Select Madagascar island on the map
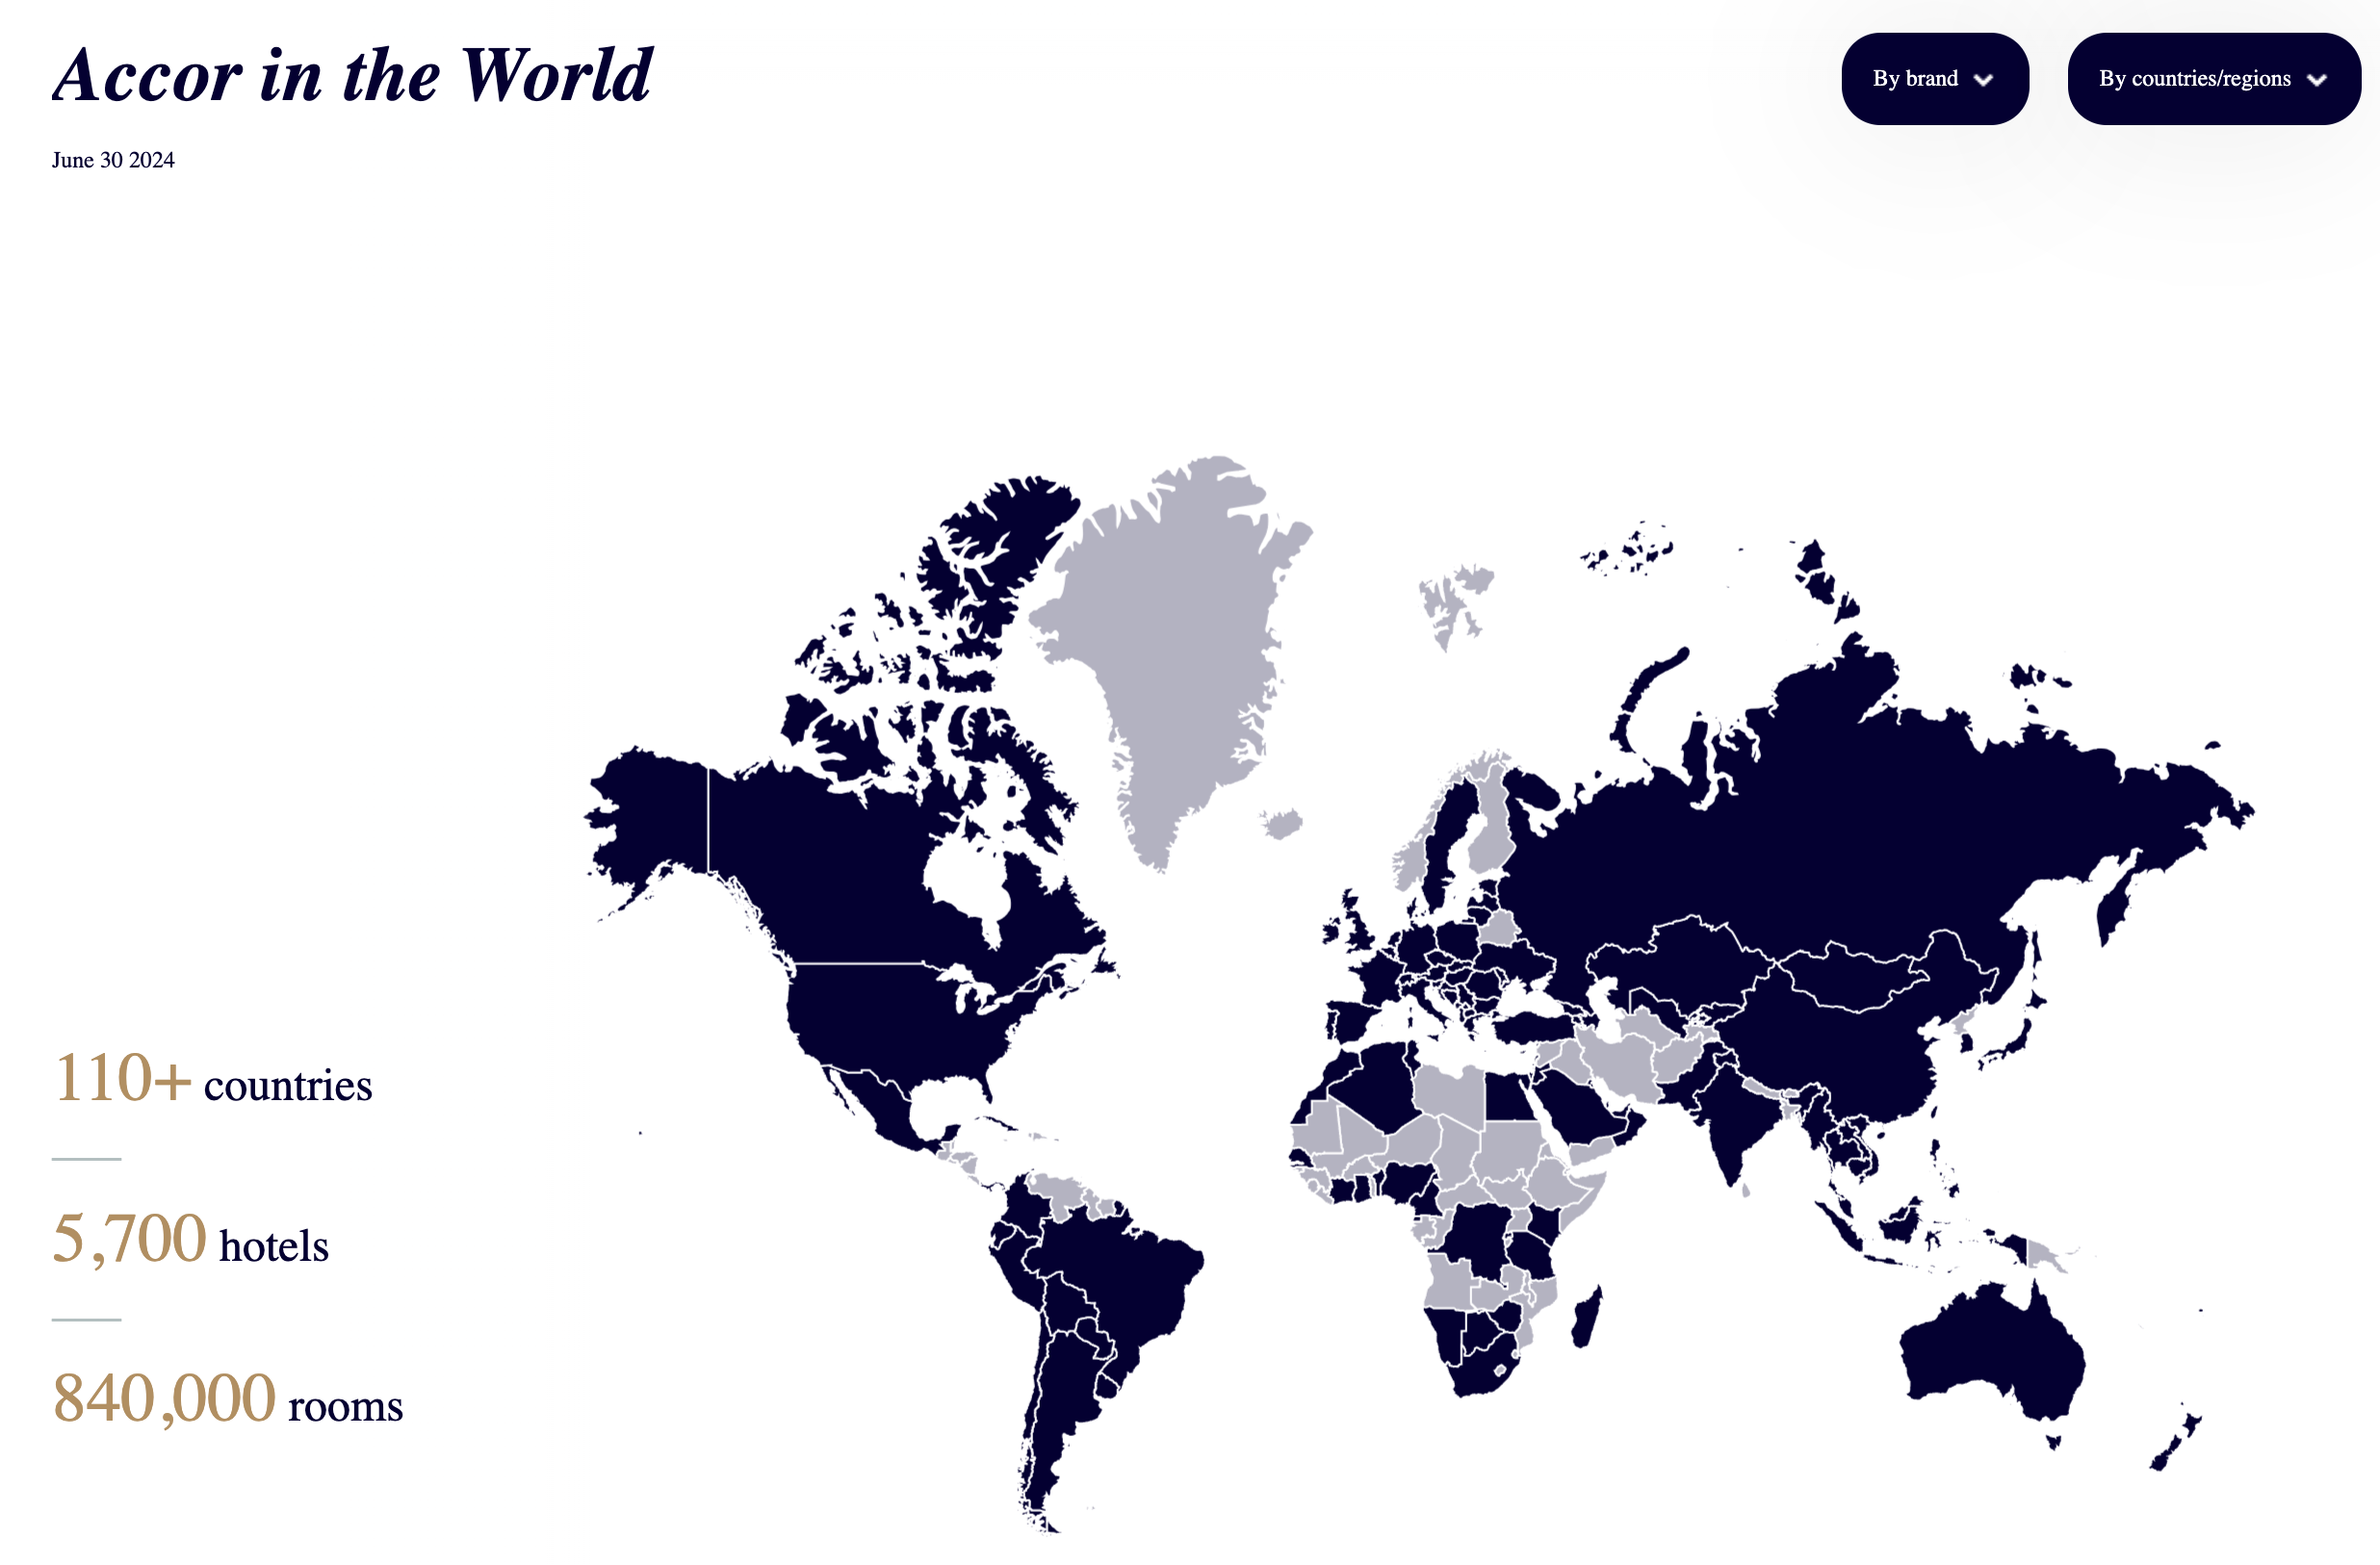Image resolution: width=2380 pixels, height=1565 pixels. 1588,1317
